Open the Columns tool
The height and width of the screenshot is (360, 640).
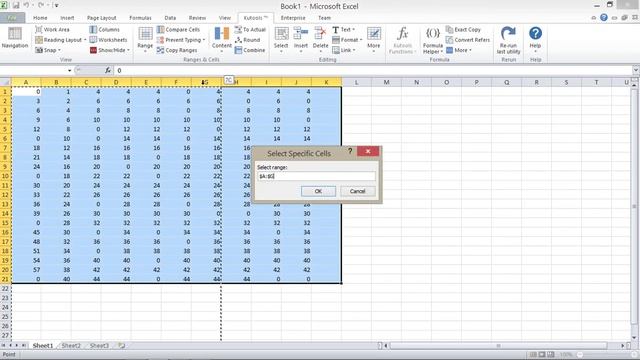(104, 30)
